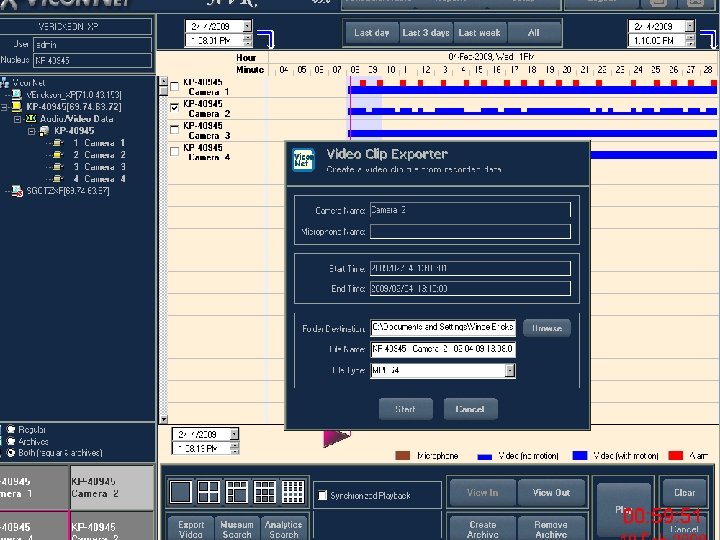Collapse the Audio/Video Data node

pyautogui.click(x=17, y=119)
